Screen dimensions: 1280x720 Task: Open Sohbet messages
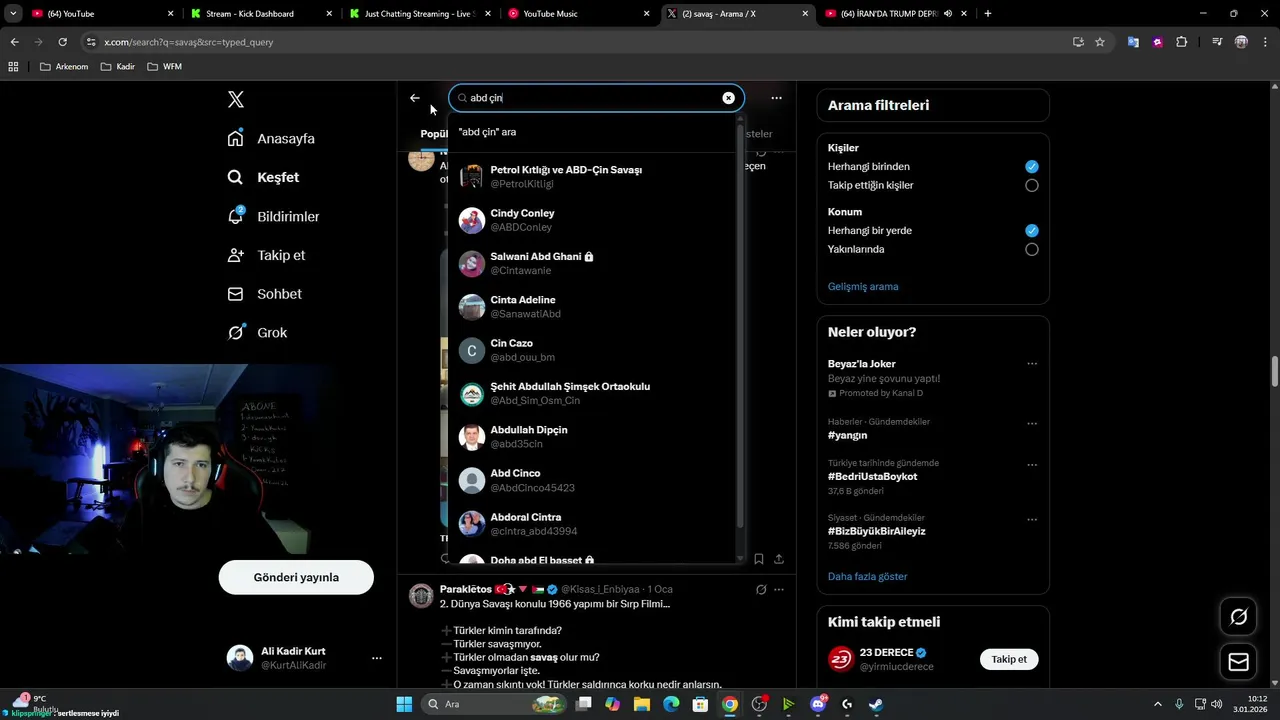point(264,294)
